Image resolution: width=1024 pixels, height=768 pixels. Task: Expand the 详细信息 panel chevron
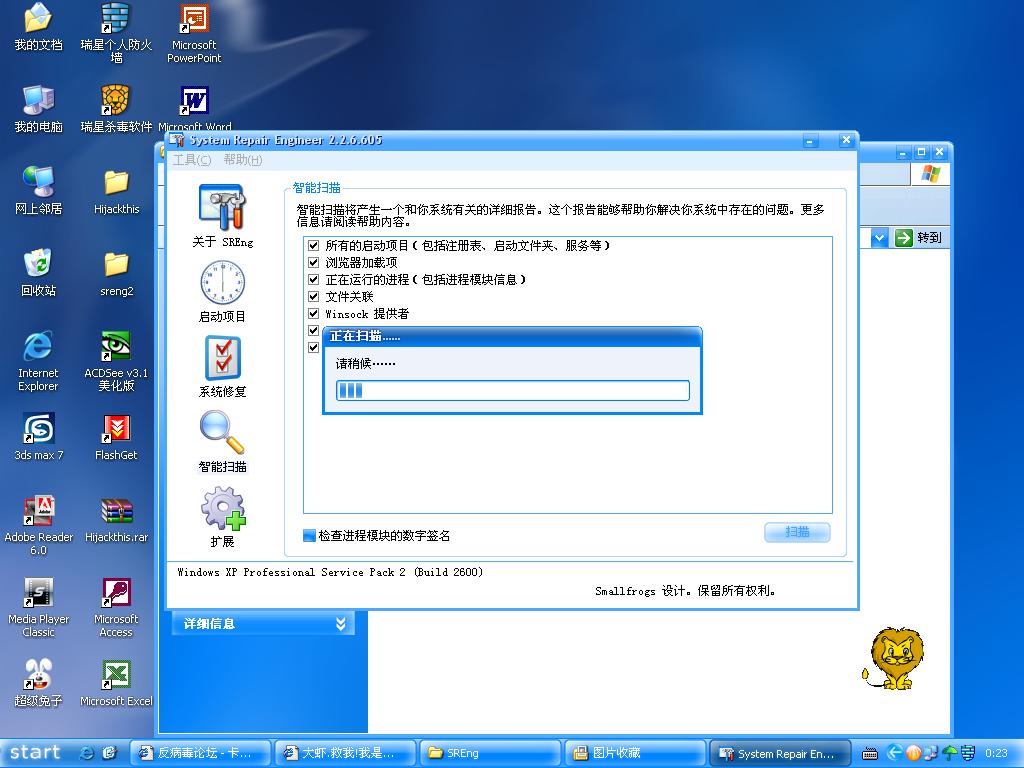[x=341, y=624]
